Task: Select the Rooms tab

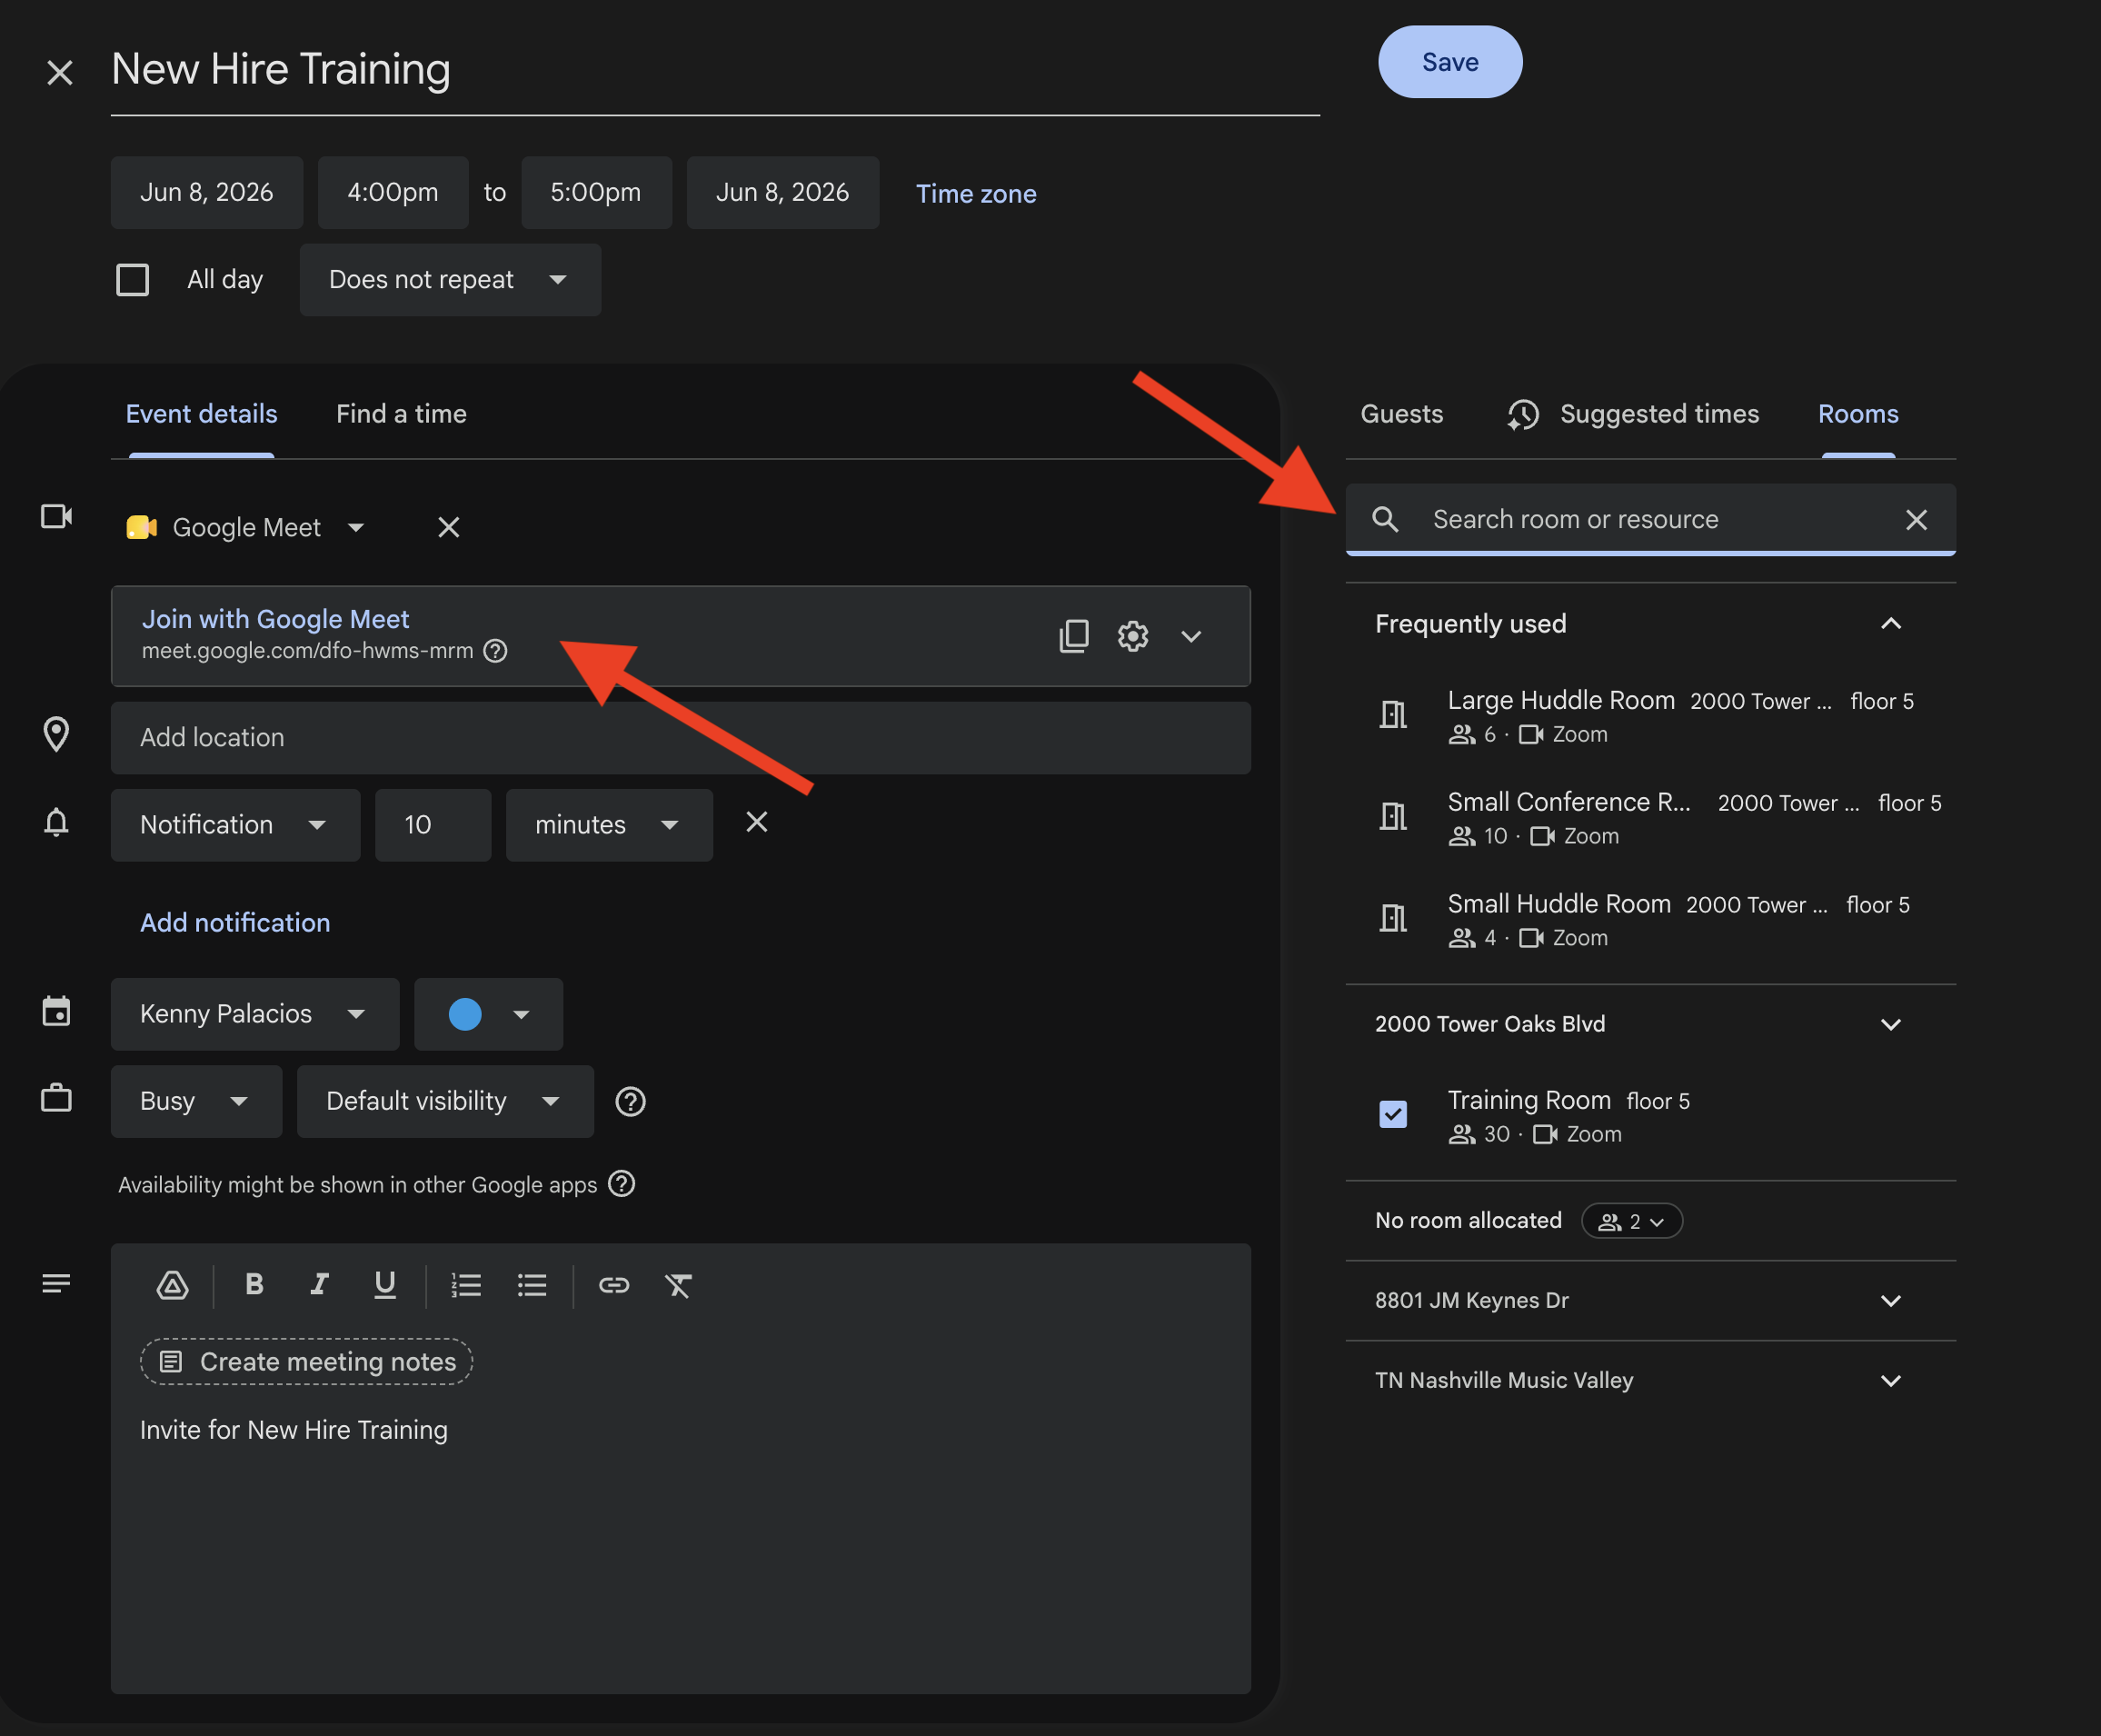Action: [1858, 414]
